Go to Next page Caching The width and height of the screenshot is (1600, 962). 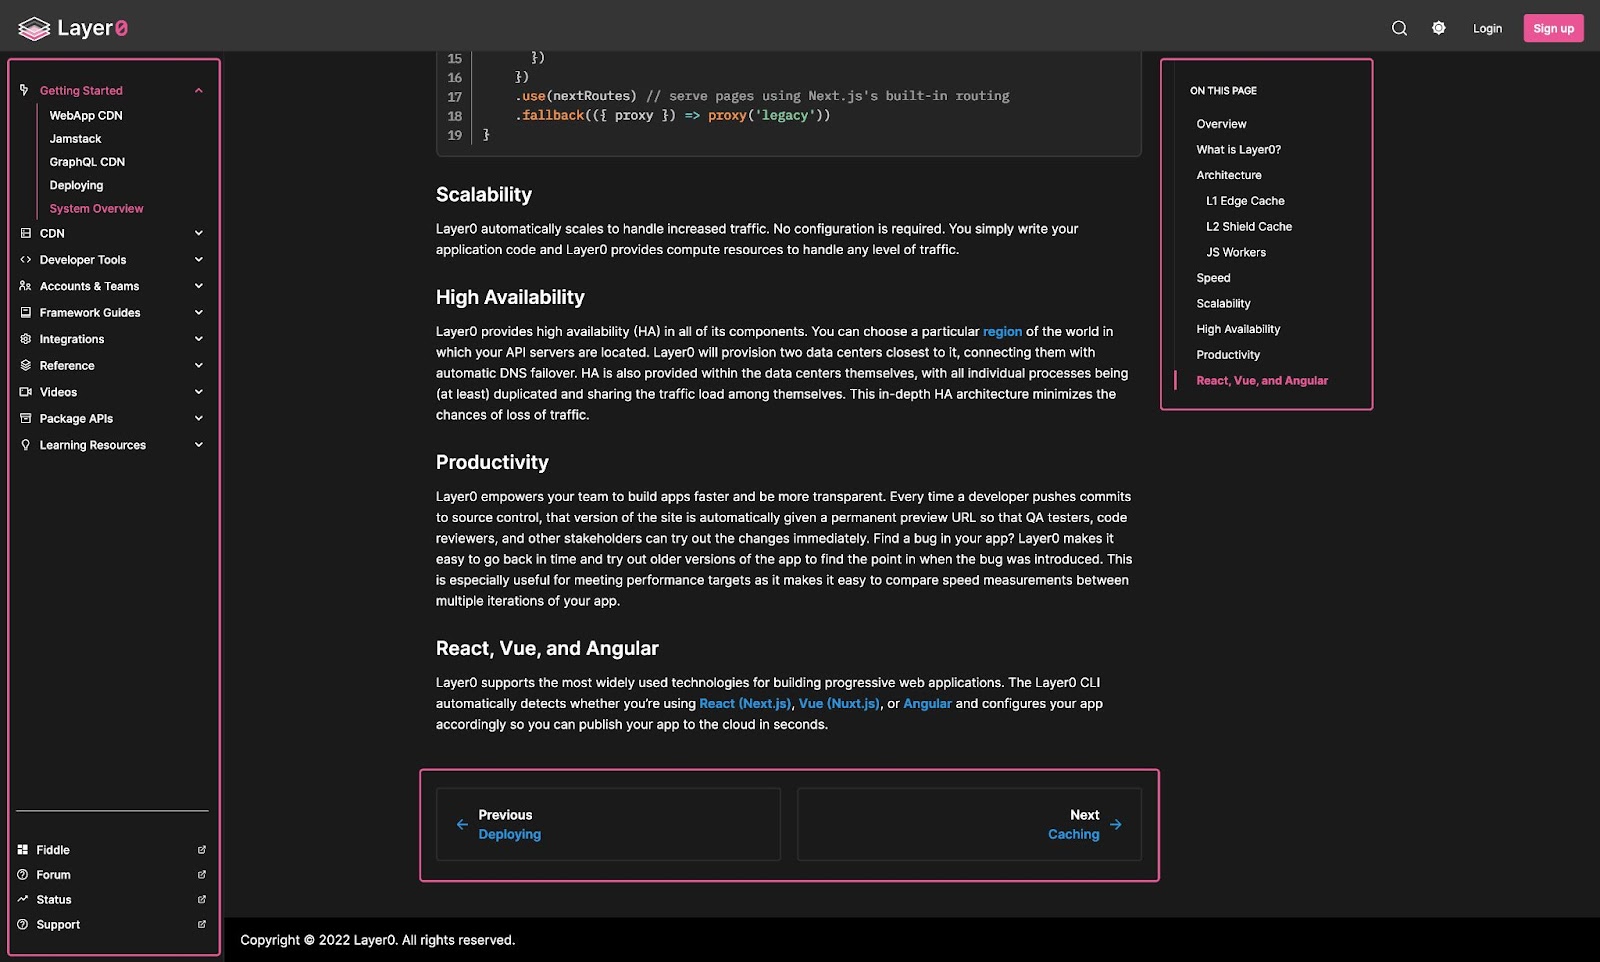[x=969, y=824]
